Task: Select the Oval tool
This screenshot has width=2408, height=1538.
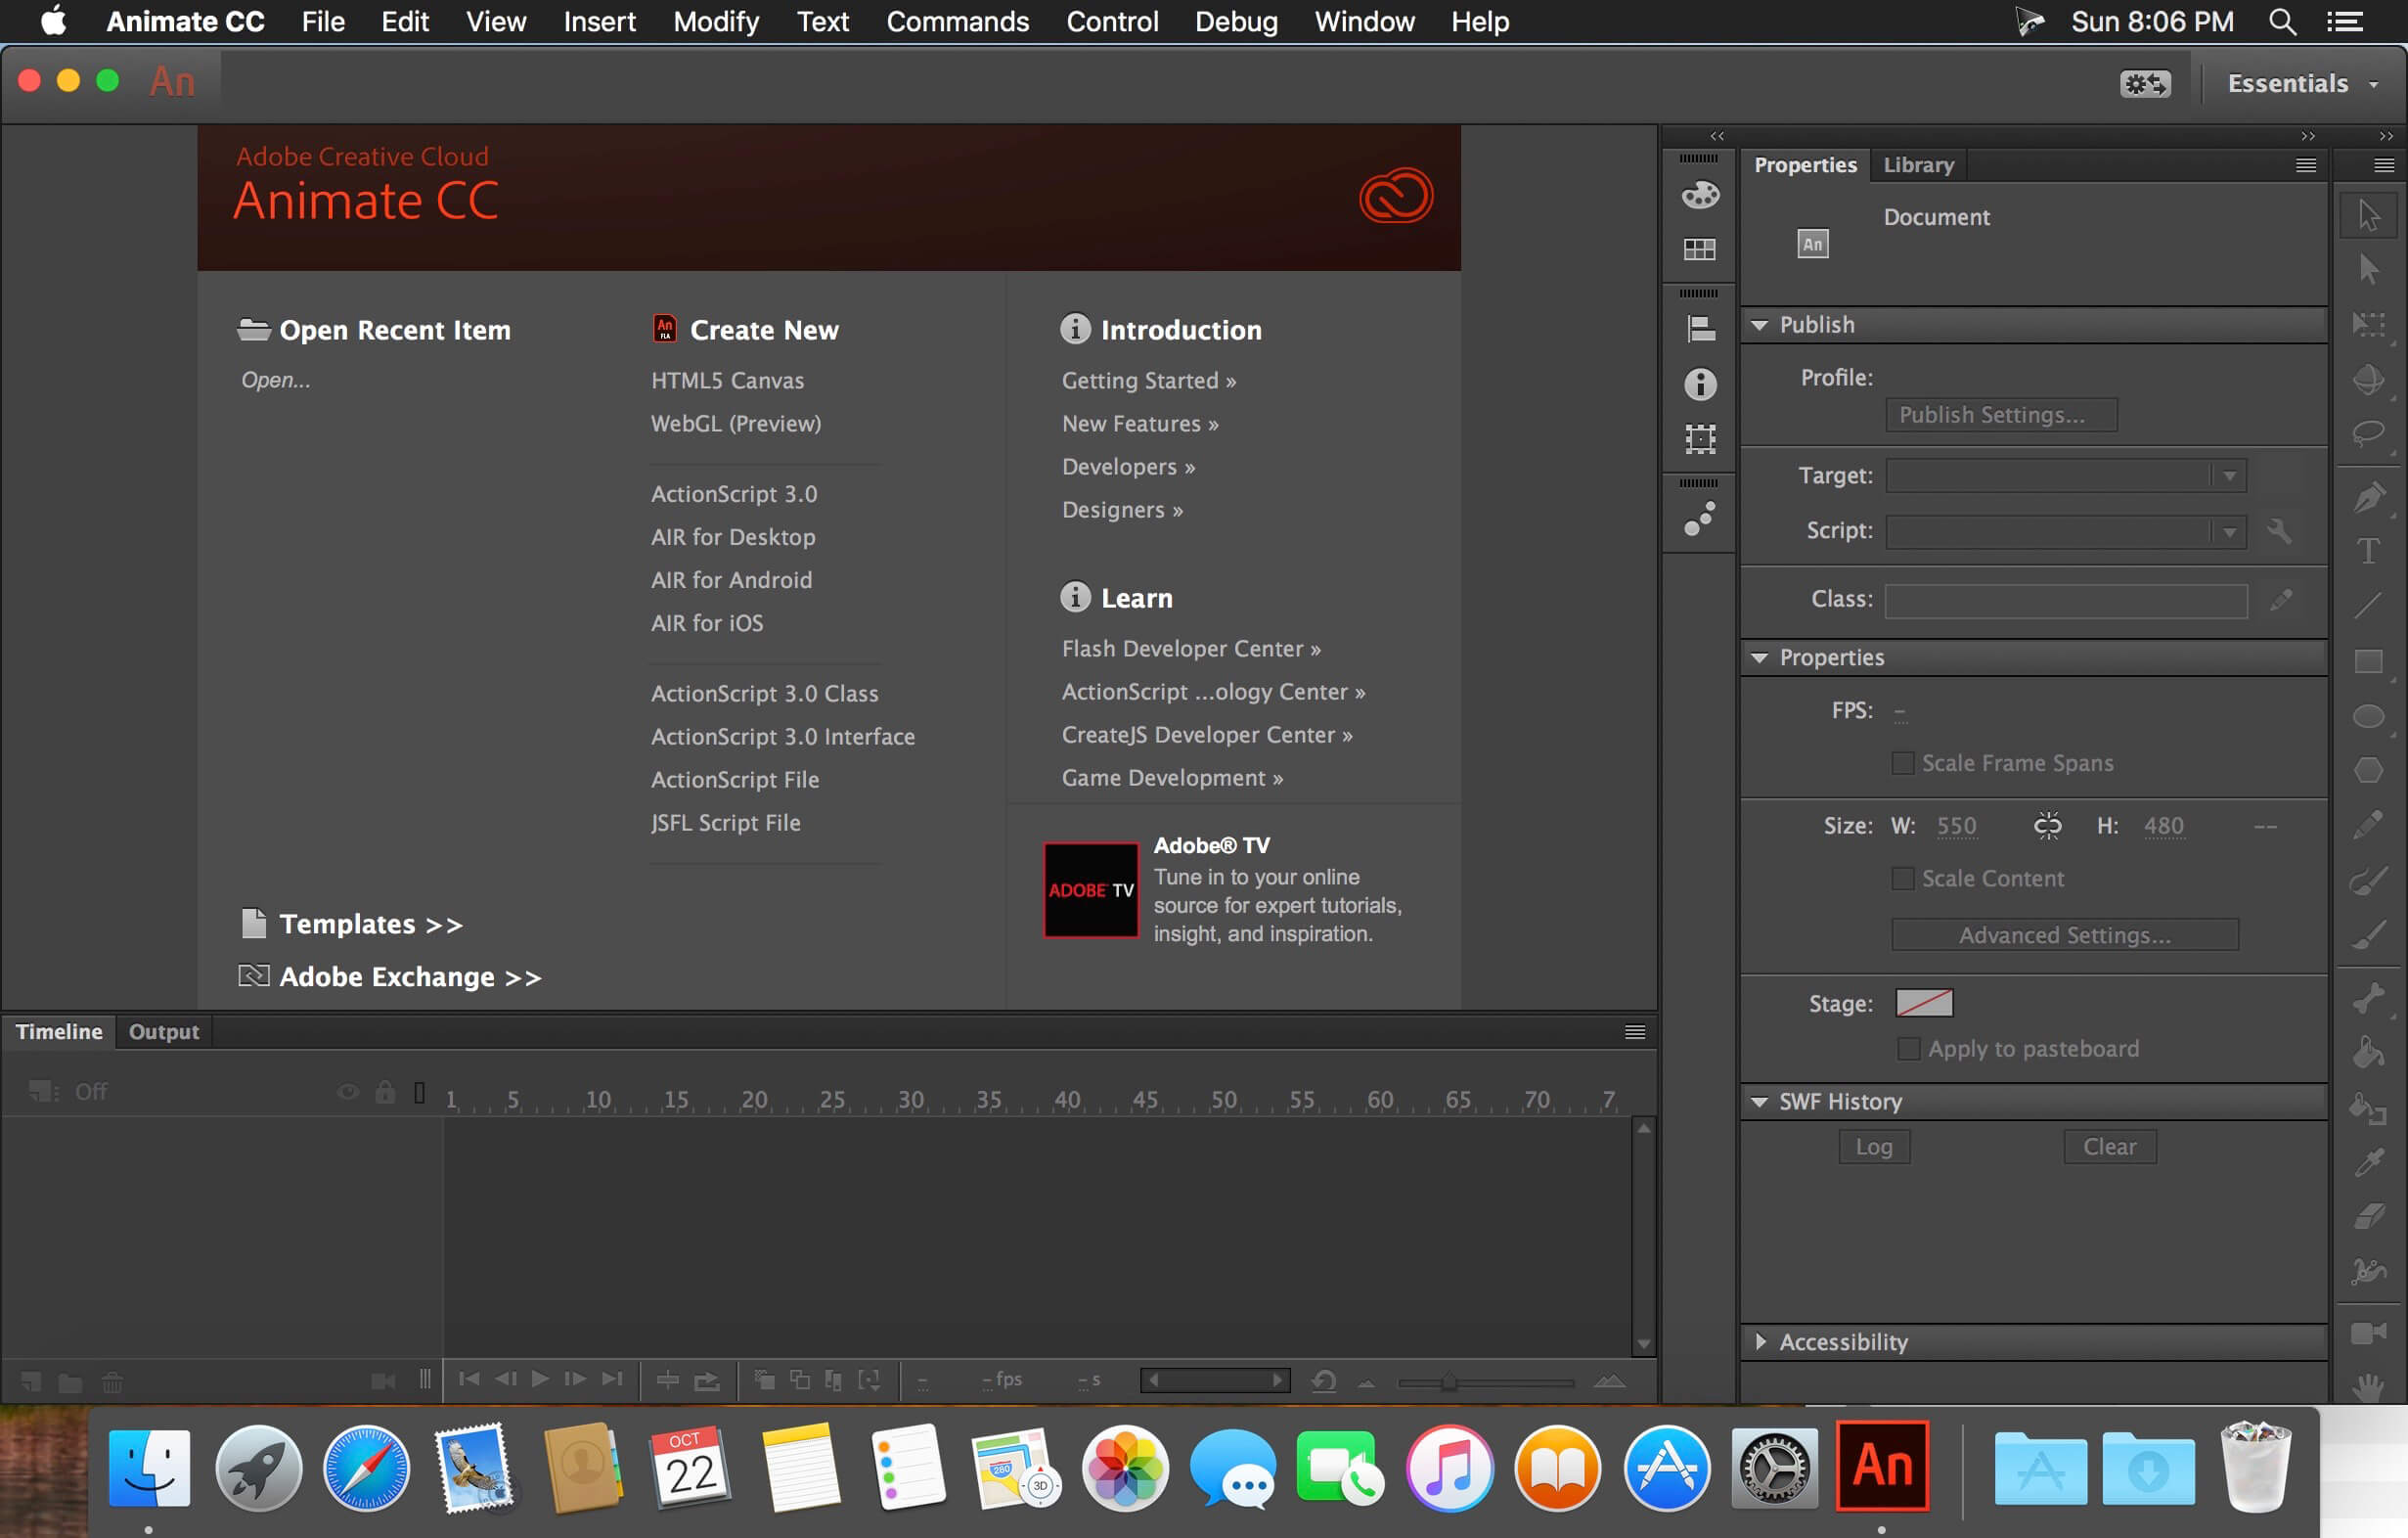Action: [2368, 716]
